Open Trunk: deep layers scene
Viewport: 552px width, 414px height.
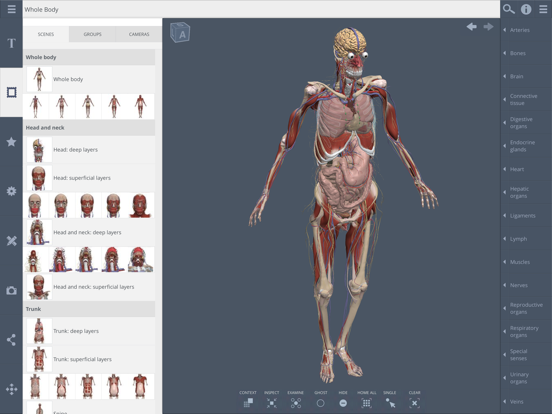click(89, 331)
